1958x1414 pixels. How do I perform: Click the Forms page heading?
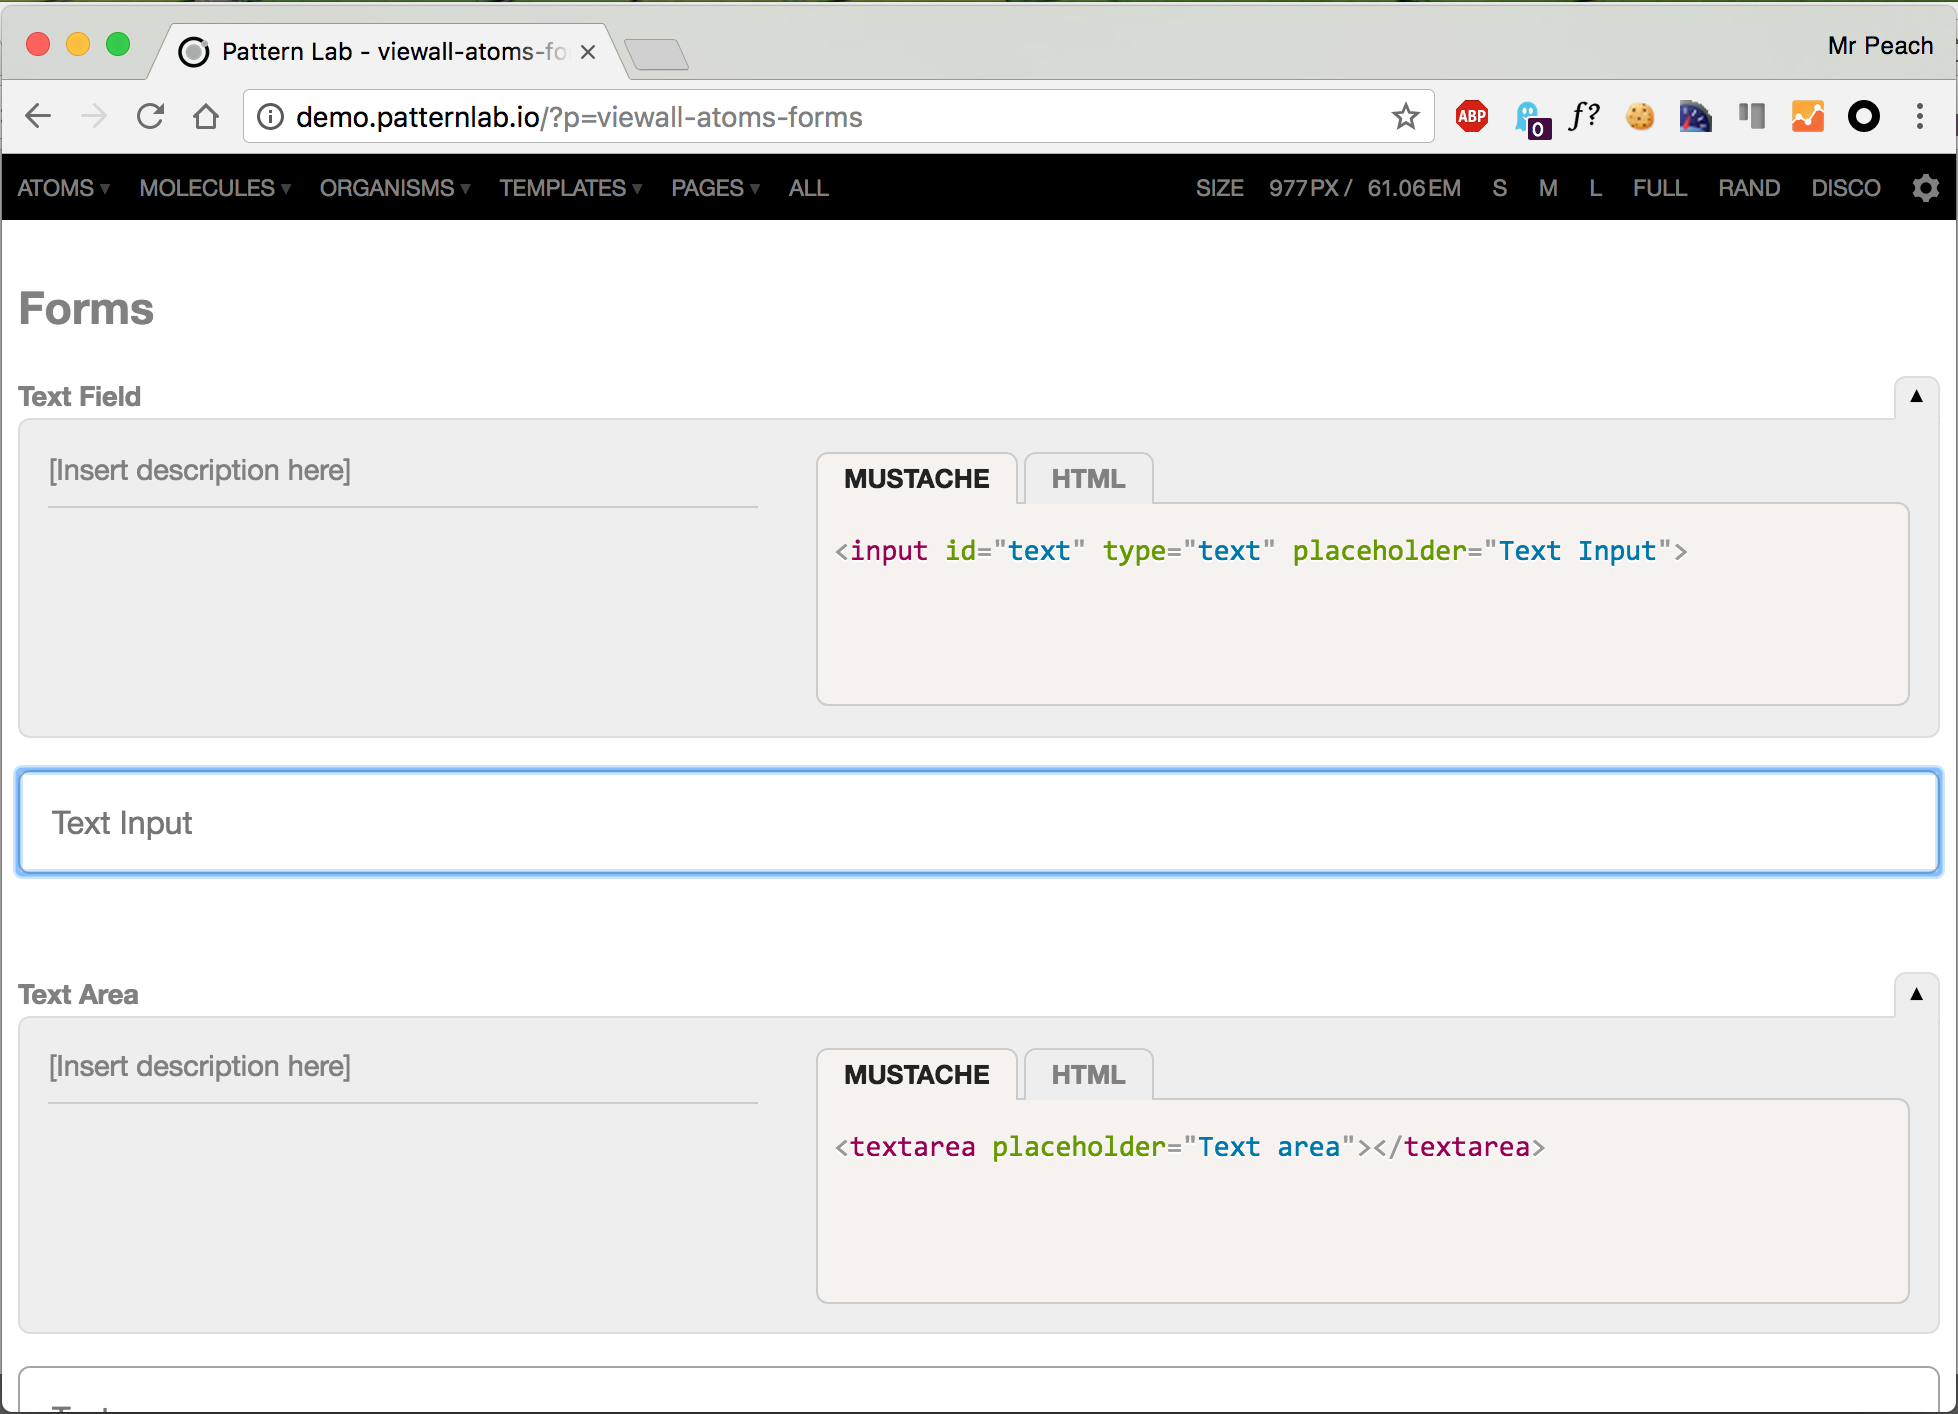point(86,308)
